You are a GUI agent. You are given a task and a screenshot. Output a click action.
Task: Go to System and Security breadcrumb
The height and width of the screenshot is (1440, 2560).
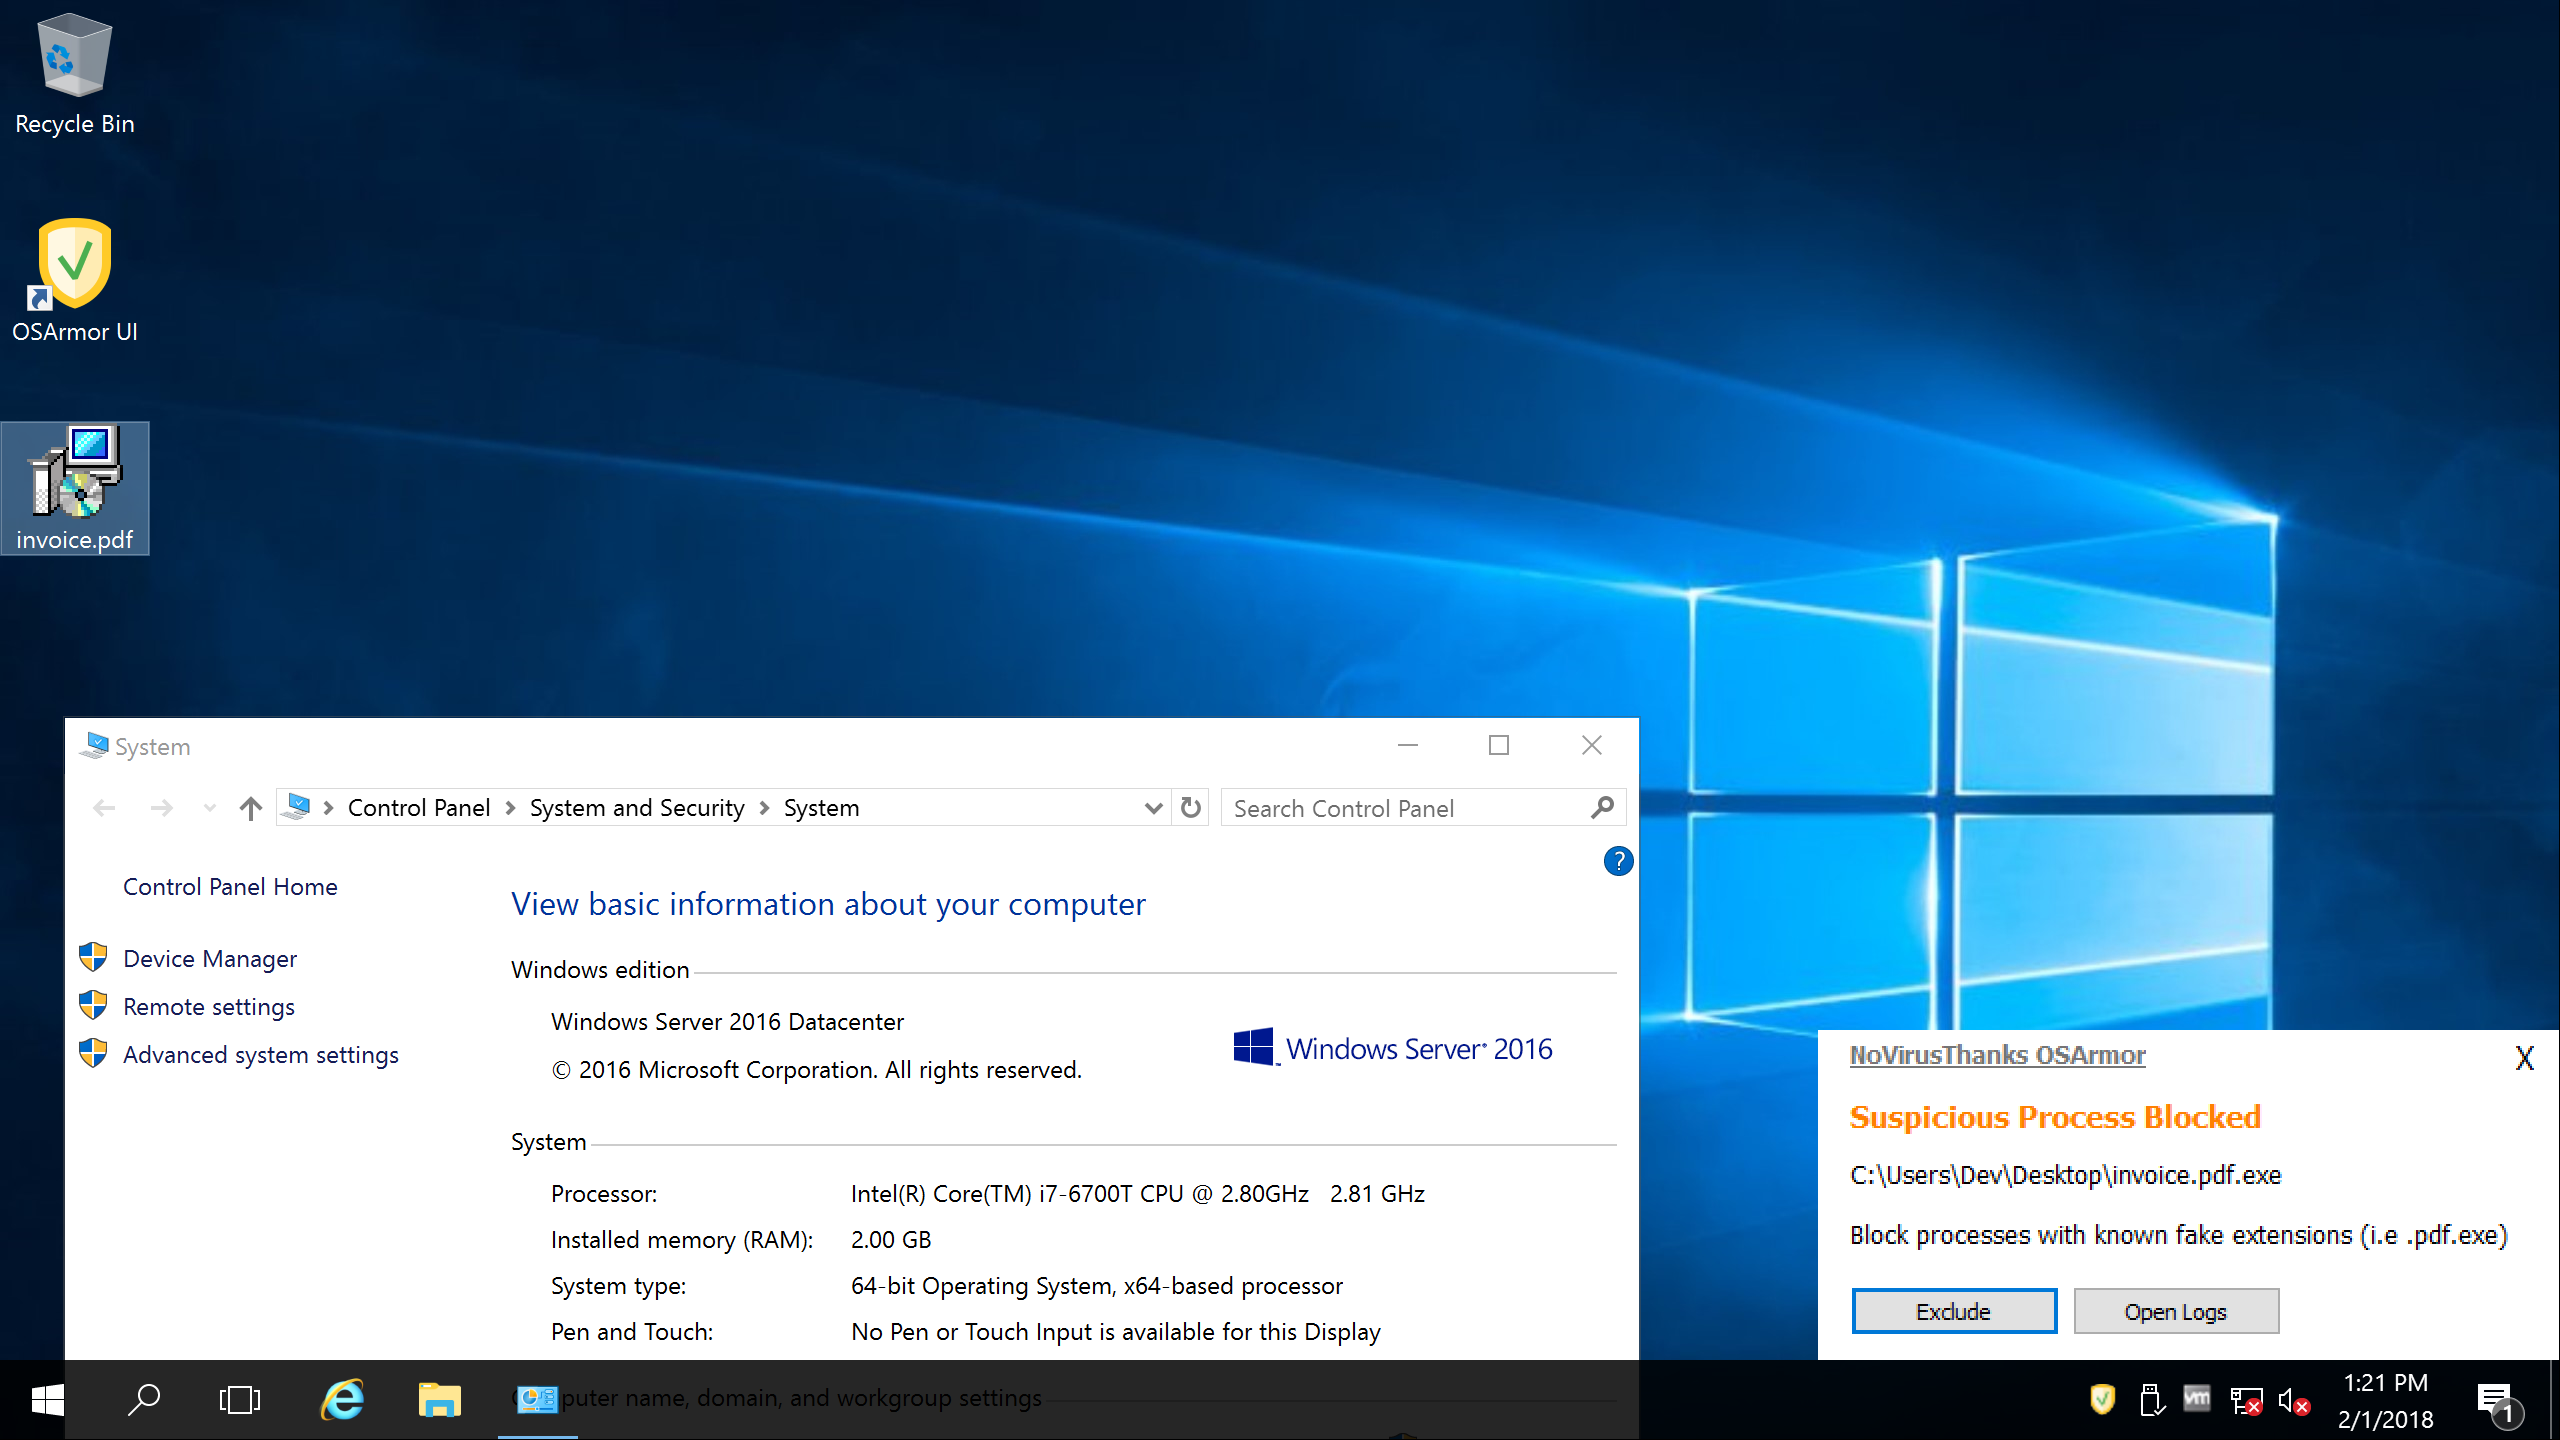[x=637, y=808]
